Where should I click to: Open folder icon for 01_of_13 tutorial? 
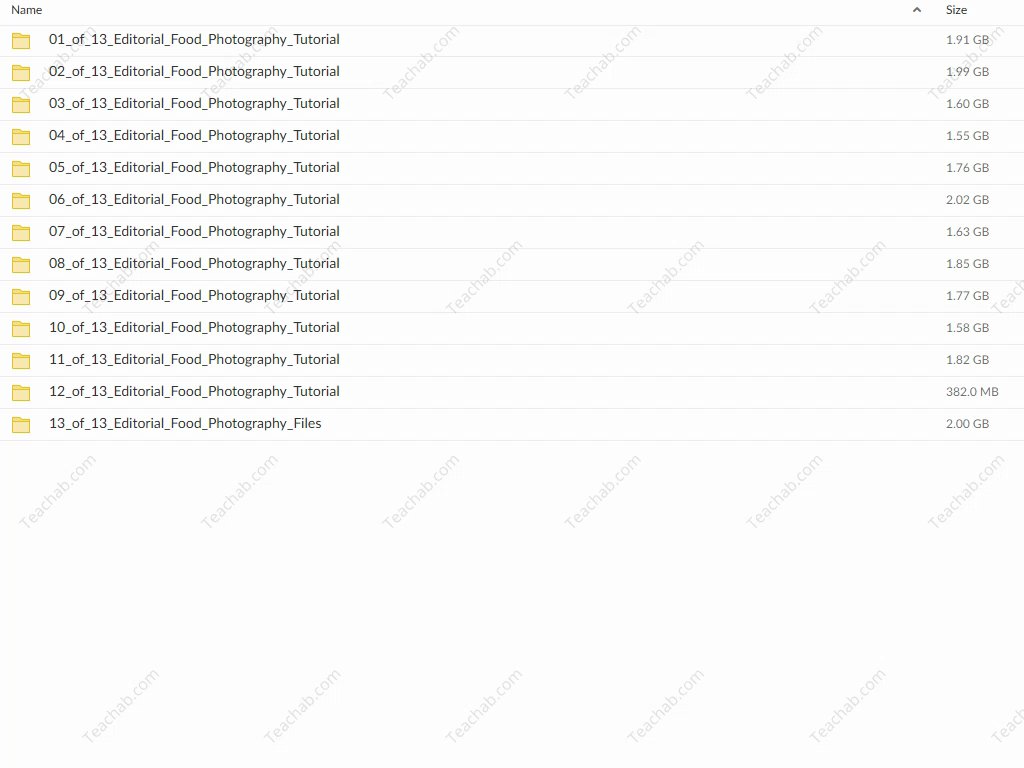(x=21, y=40)
